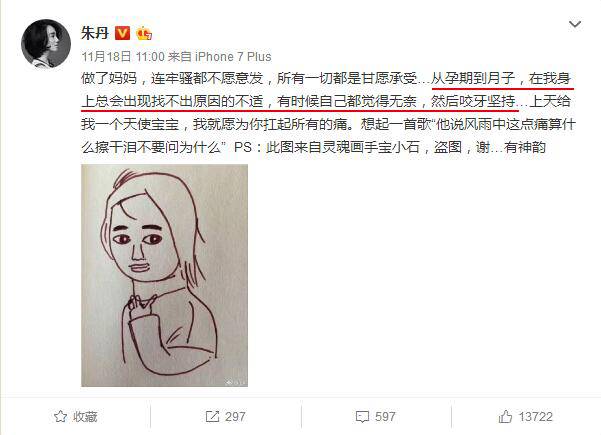Enlarge the hand-drawn portrait image
Screen dimensions: 601x435
(x=164, y=275)
